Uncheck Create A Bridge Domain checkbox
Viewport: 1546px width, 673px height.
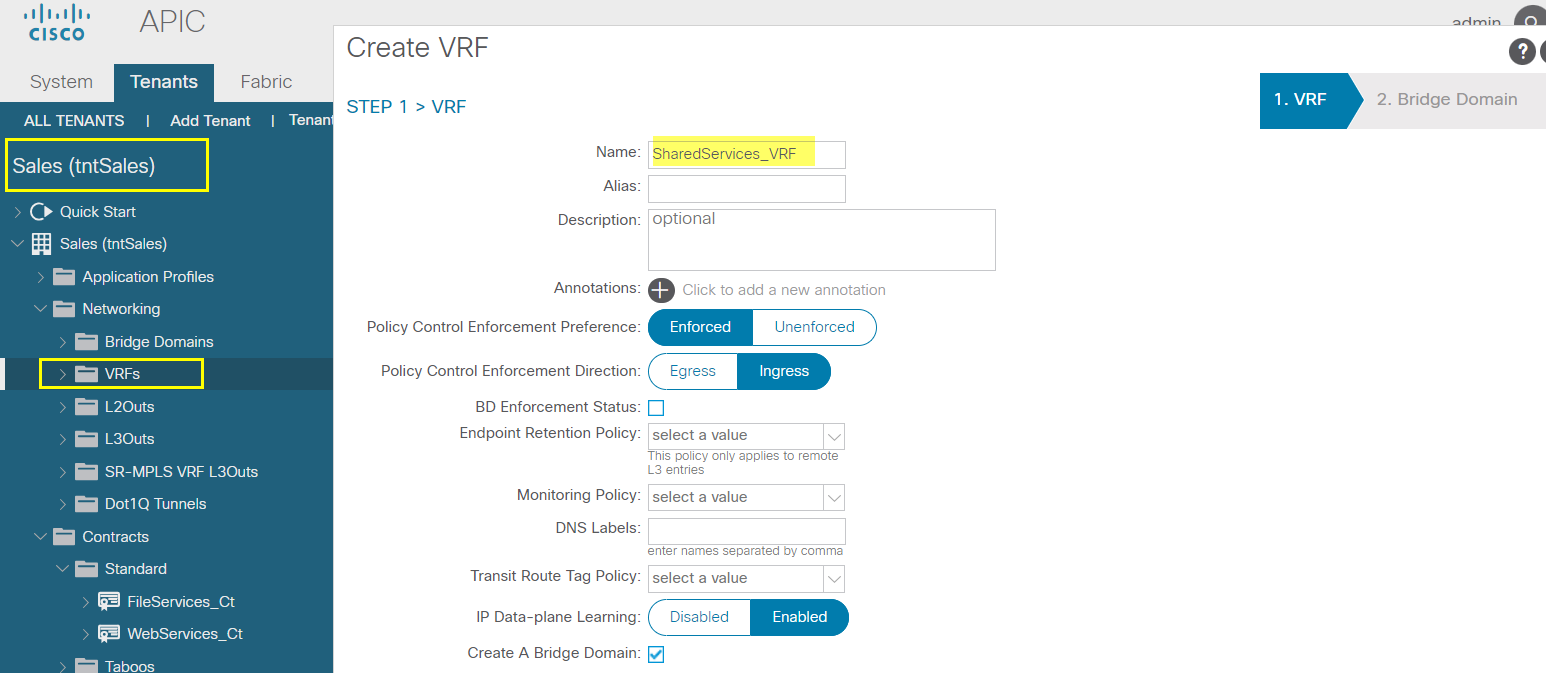click(x=656, y=654)
